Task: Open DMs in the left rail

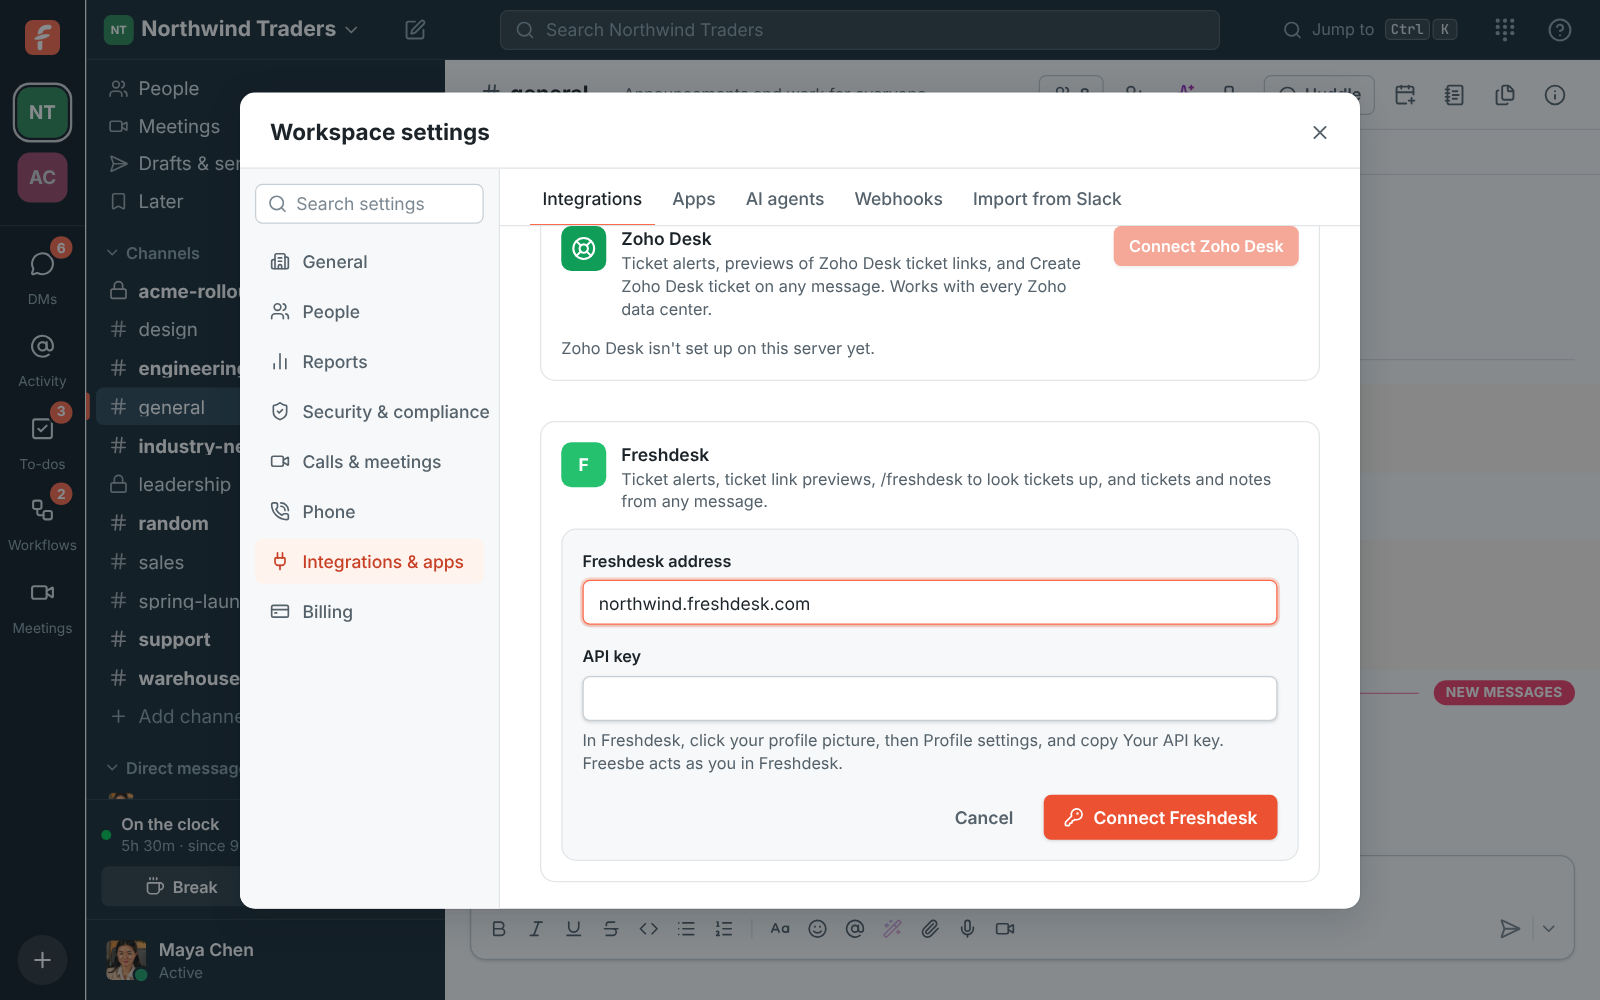Action: pyautogui.click(x=42, y=274)
